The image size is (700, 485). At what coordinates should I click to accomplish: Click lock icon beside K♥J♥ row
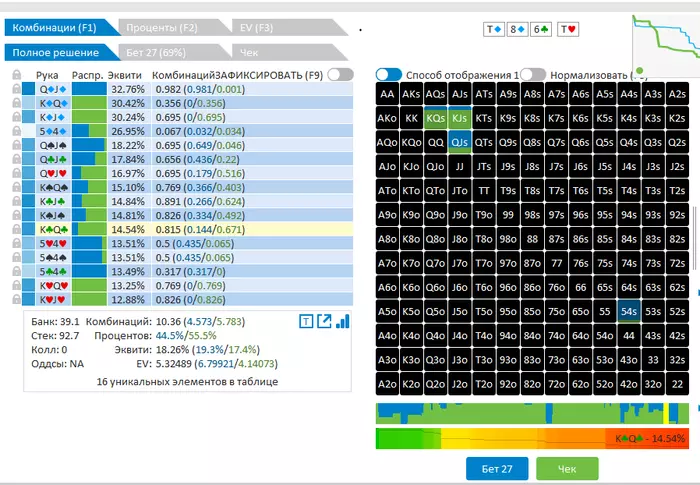click(x=16, y=300)
